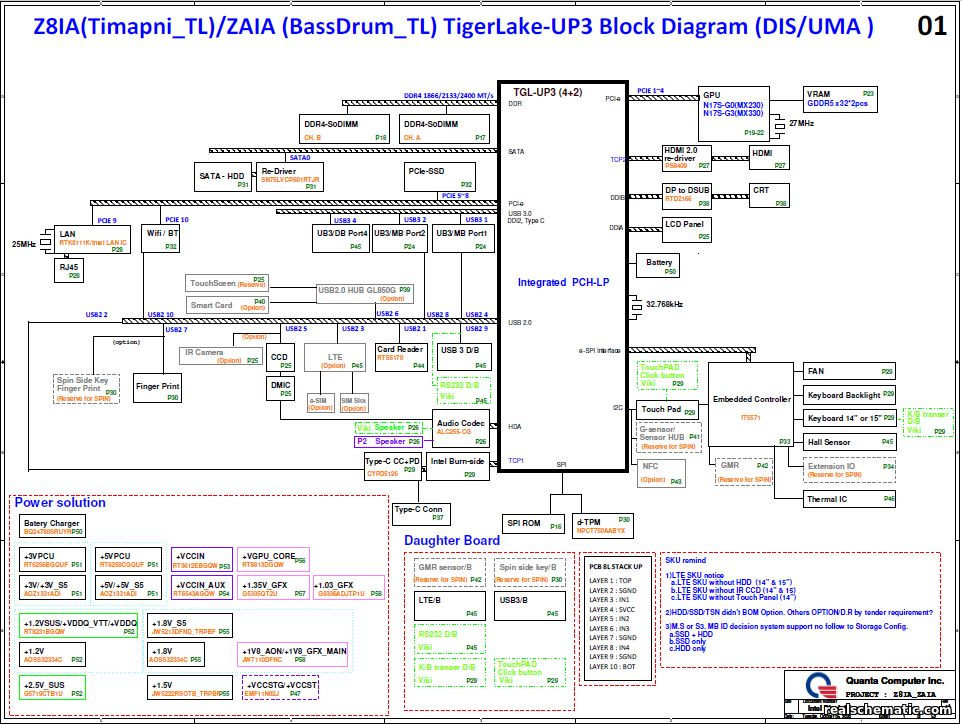
Task: Select the Keyboard Backlight block
Action: pos(850,395)
